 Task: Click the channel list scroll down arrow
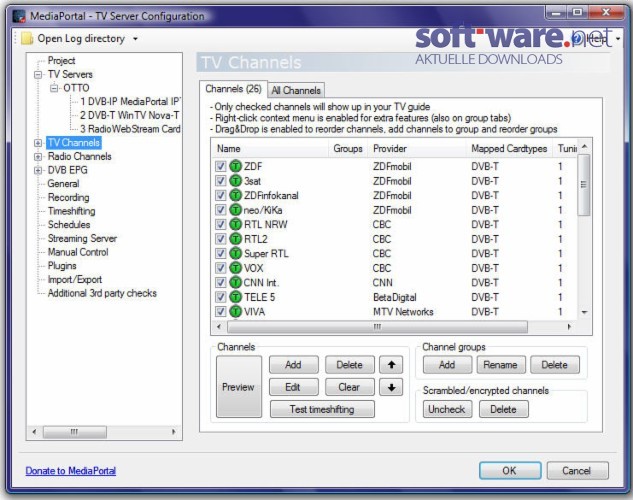pos(584,312)
